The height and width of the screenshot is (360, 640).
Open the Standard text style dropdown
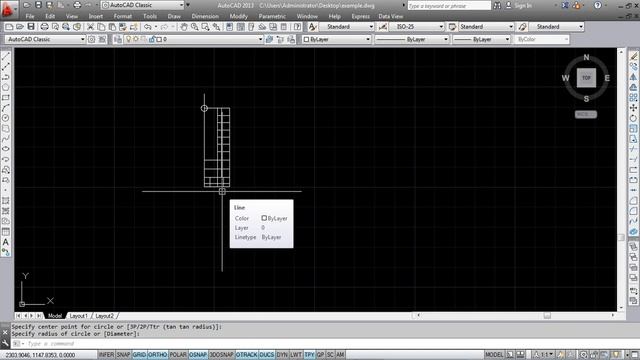(346, 27)
